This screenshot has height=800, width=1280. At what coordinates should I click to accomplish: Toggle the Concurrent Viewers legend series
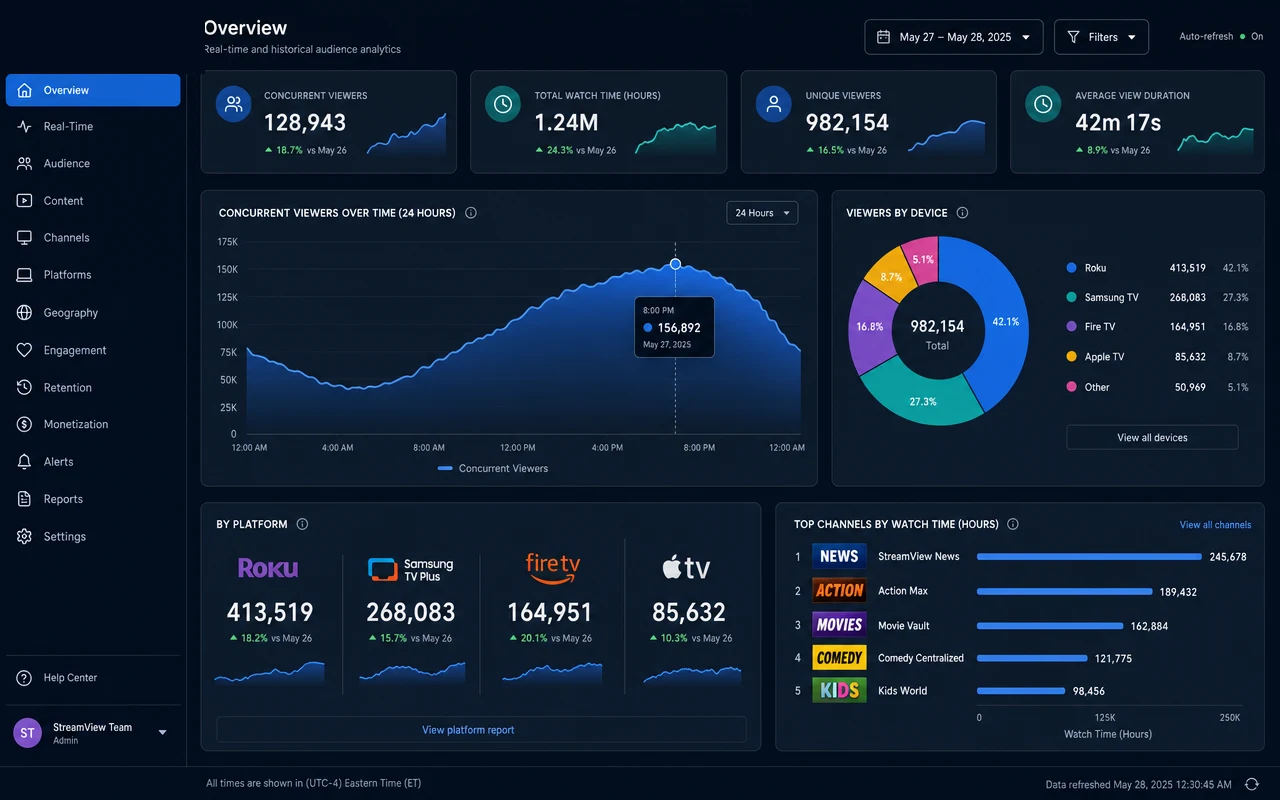[493, 468]
